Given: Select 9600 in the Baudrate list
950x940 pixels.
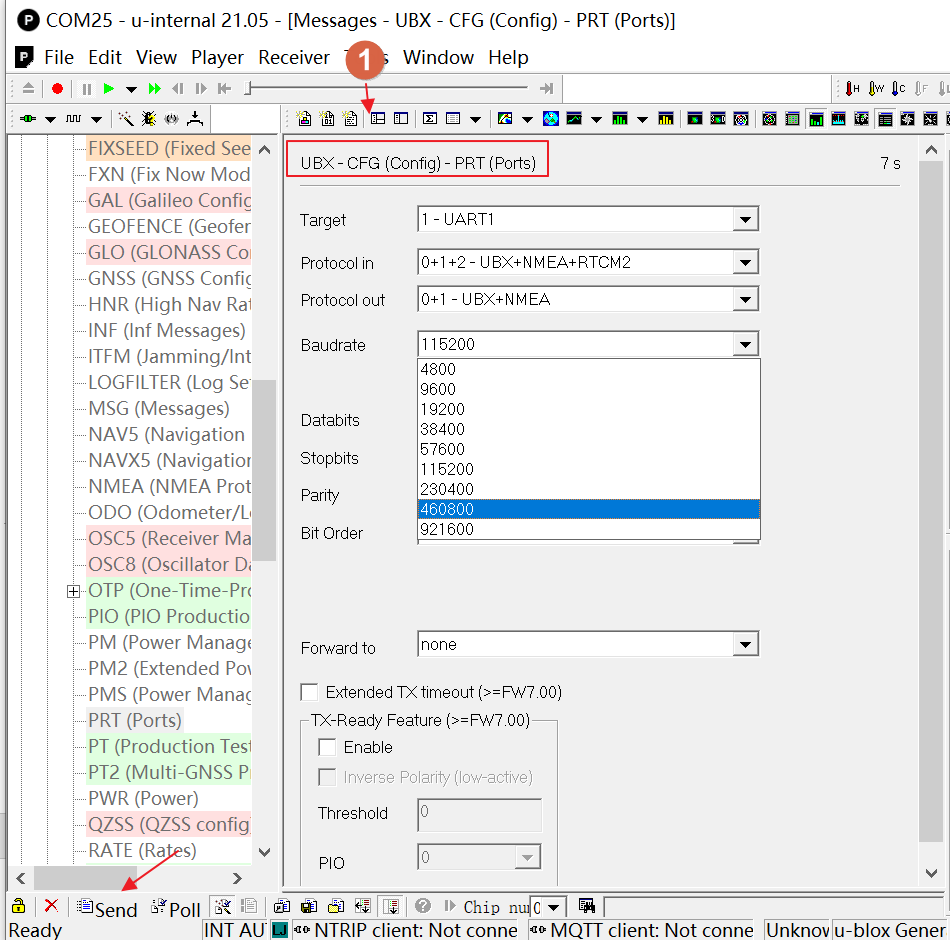Looking at the screenshot, I should point(588,389).
